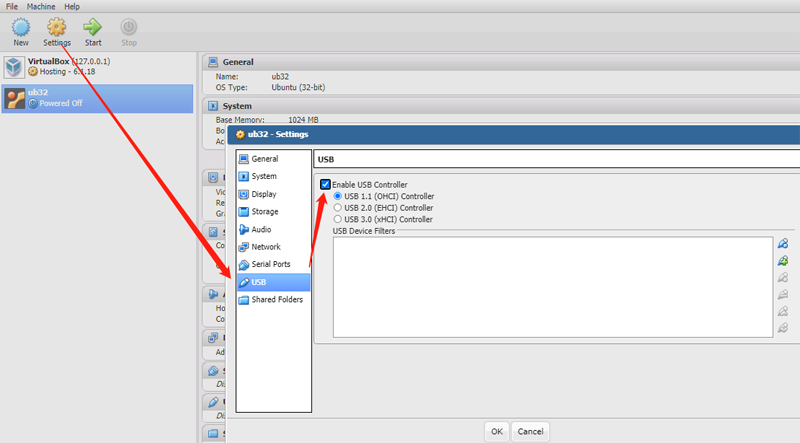Switch to the Display settings page
Screen dimensions: 800x443
273,194
